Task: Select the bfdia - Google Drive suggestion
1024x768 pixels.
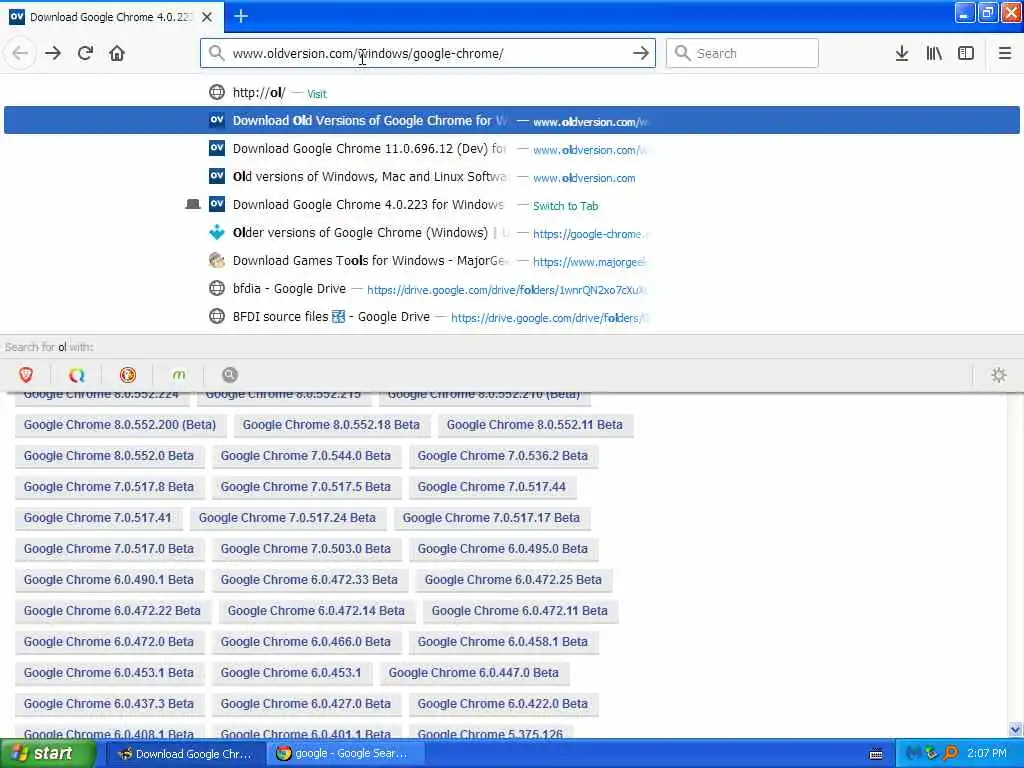Action: [512, 289]
